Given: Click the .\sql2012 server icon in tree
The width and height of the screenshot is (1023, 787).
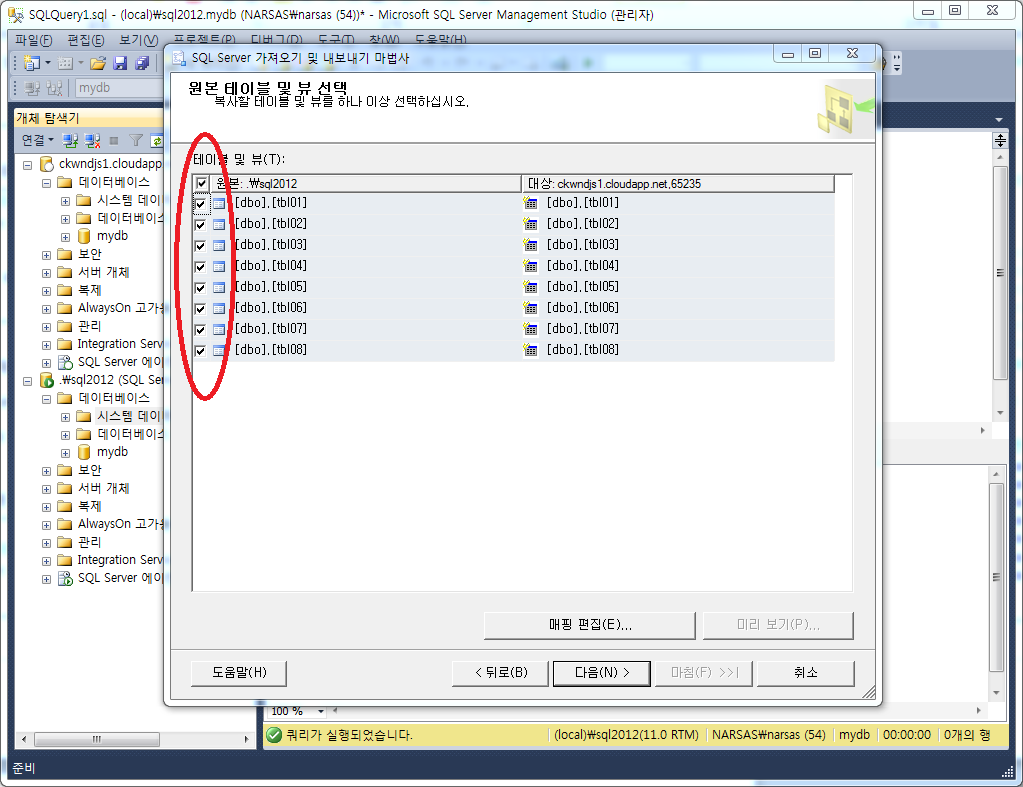Looking at the screenshot, I should click(47, 380).
